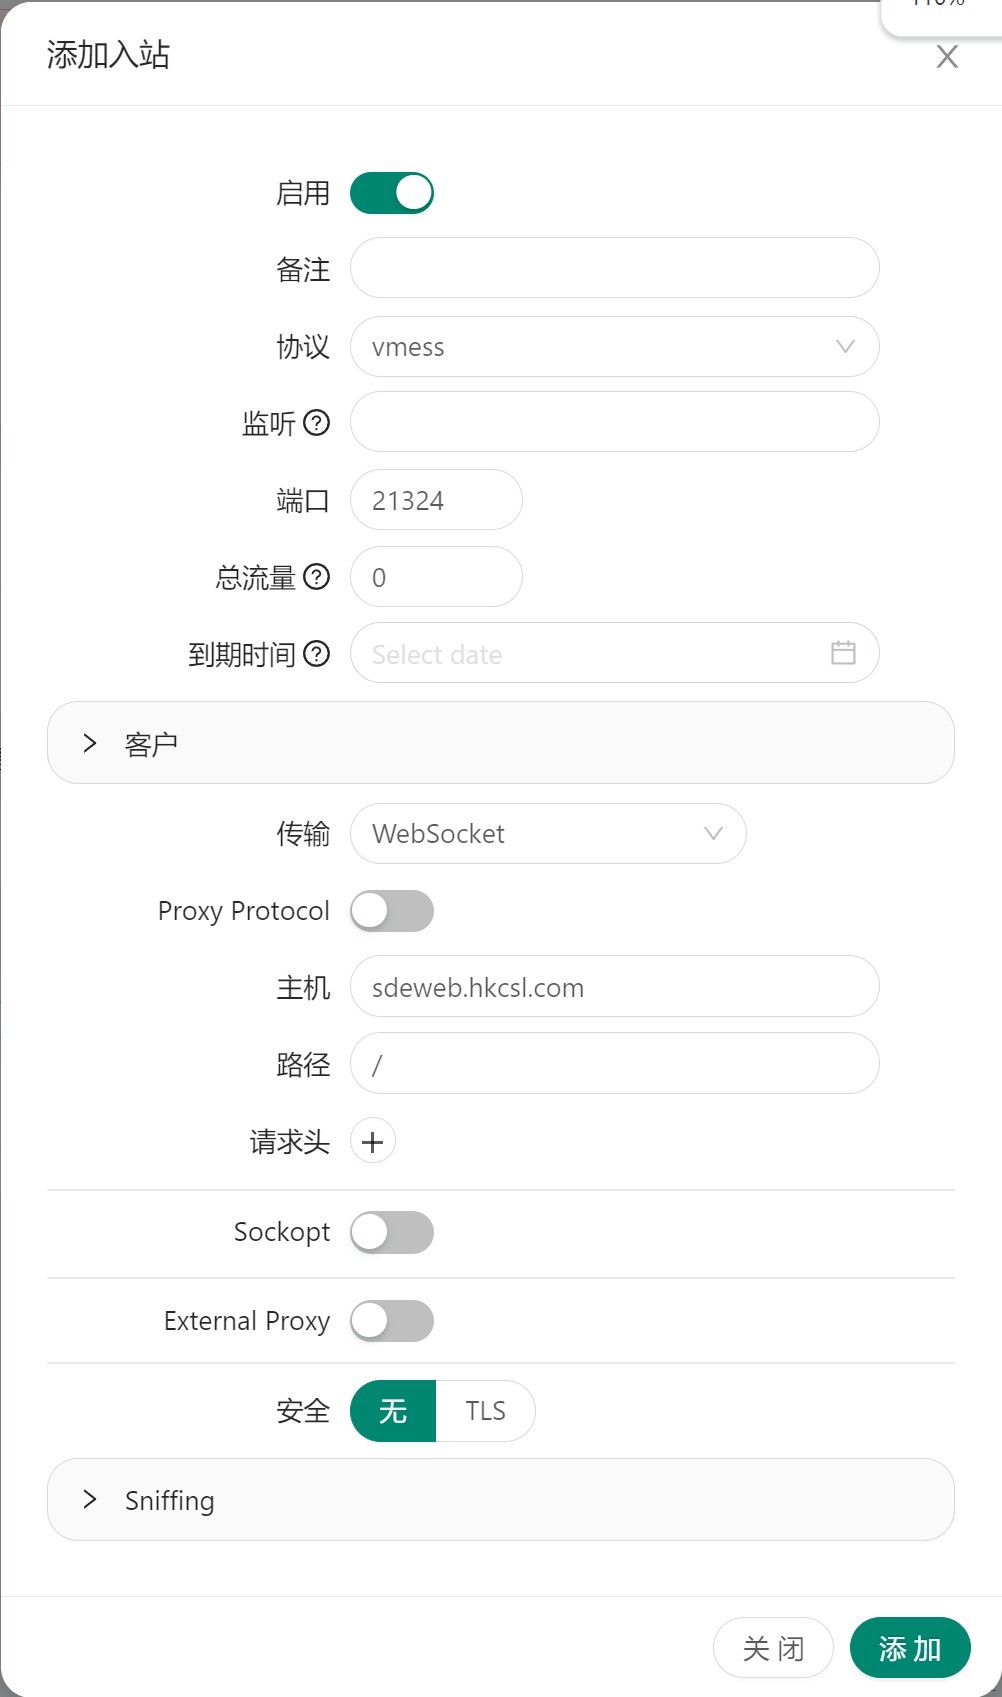The image size is (1002, 1697).
Task: Turn on the Sockopt switch
Action: tap(392, 1232)
